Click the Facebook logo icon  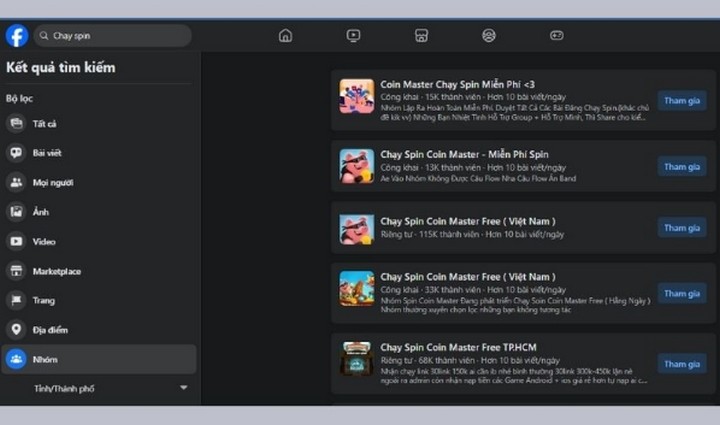click(x=16, y=36)
